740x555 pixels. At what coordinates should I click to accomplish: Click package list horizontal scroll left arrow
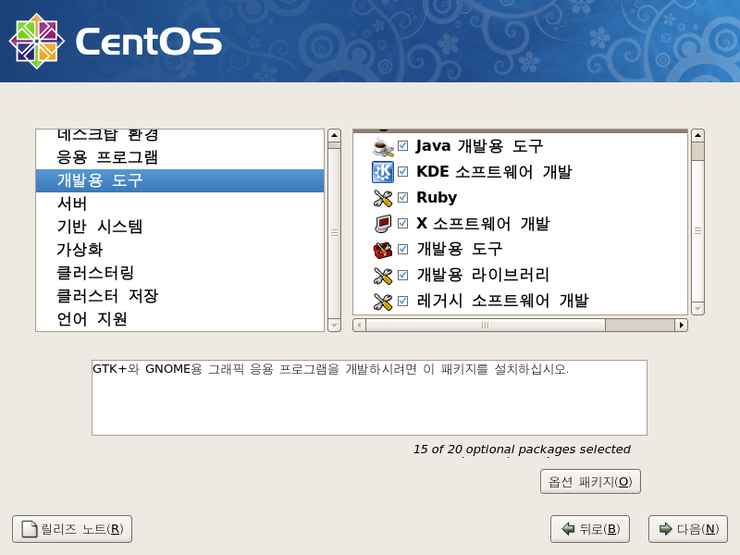[x=359, y=325]
